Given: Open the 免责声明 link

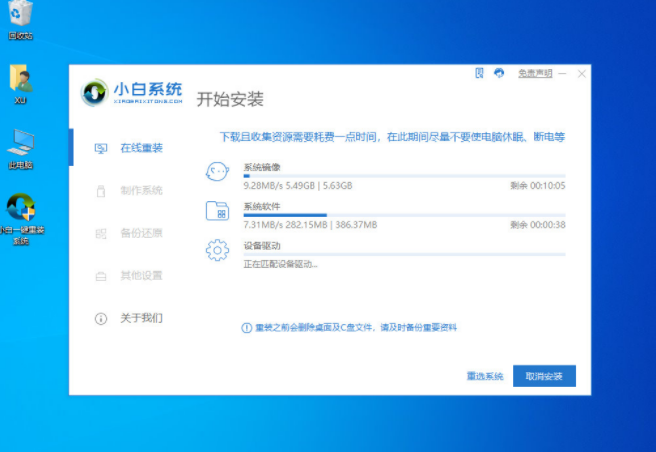Looking at the screenshot, I should pos(535,74).
